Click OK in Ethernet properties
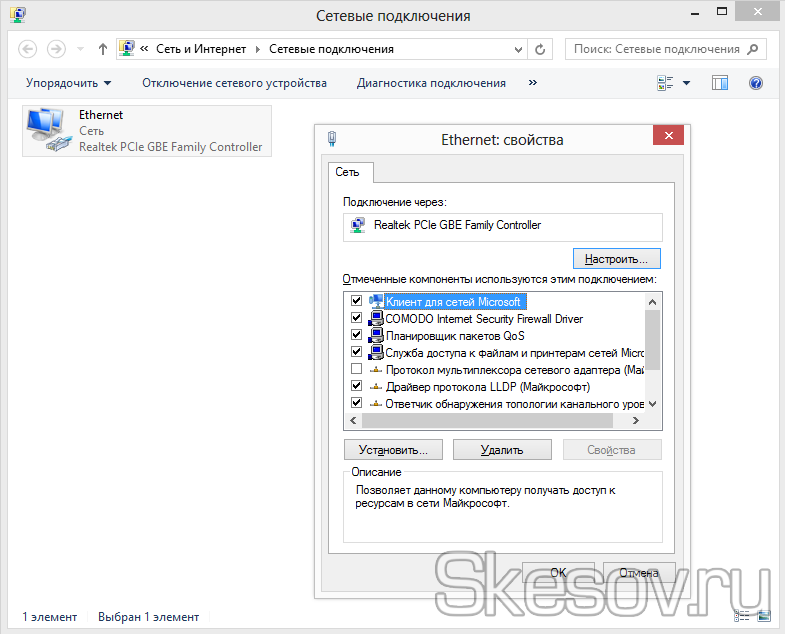The height and width of the screenshot is (634, 785). coord(558,572)
